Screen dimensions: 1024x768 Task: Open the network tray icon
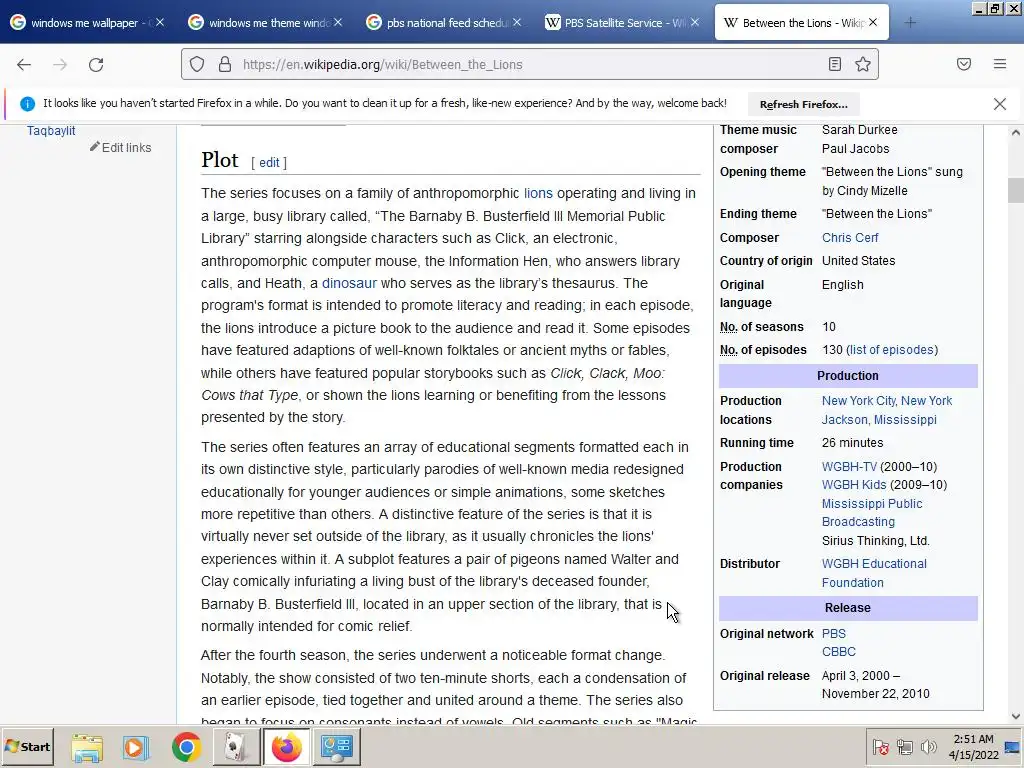coord(904,747)
